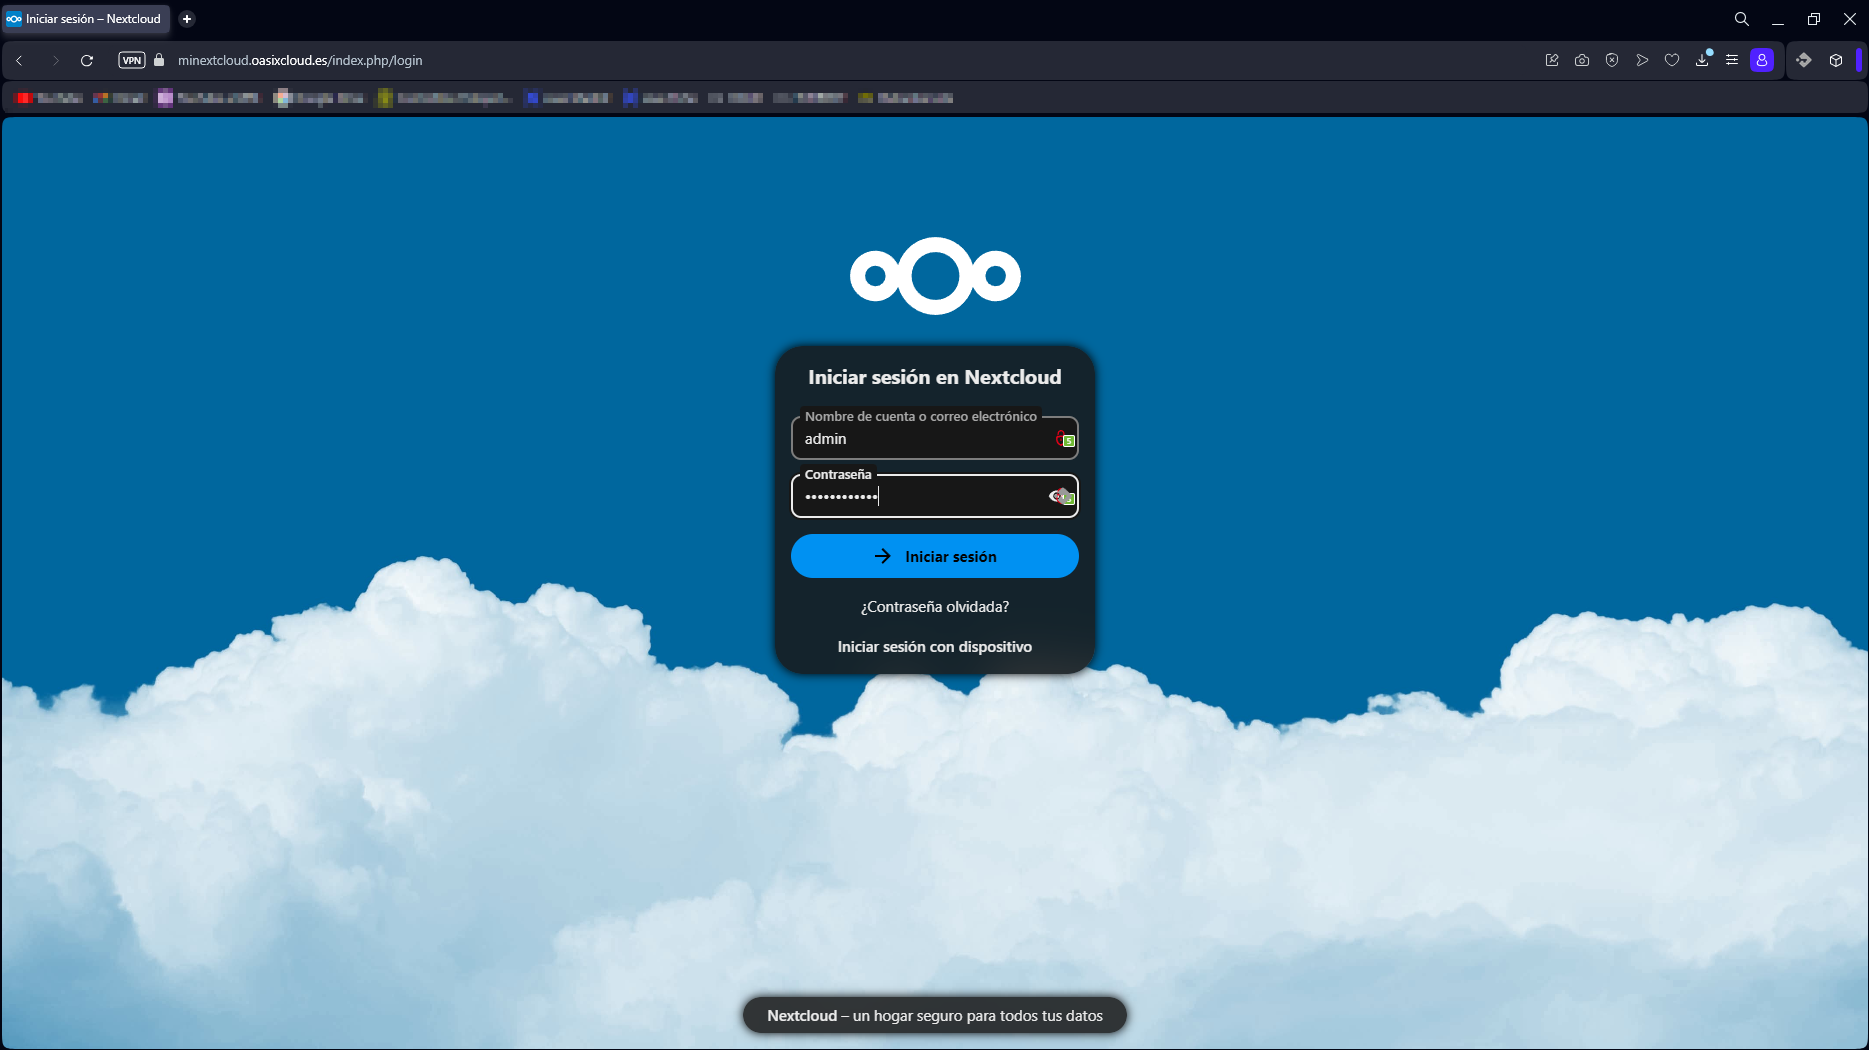Click the padlock site security icon
This screenshot has width=1869, height=1050.
(x=159, y=60)
